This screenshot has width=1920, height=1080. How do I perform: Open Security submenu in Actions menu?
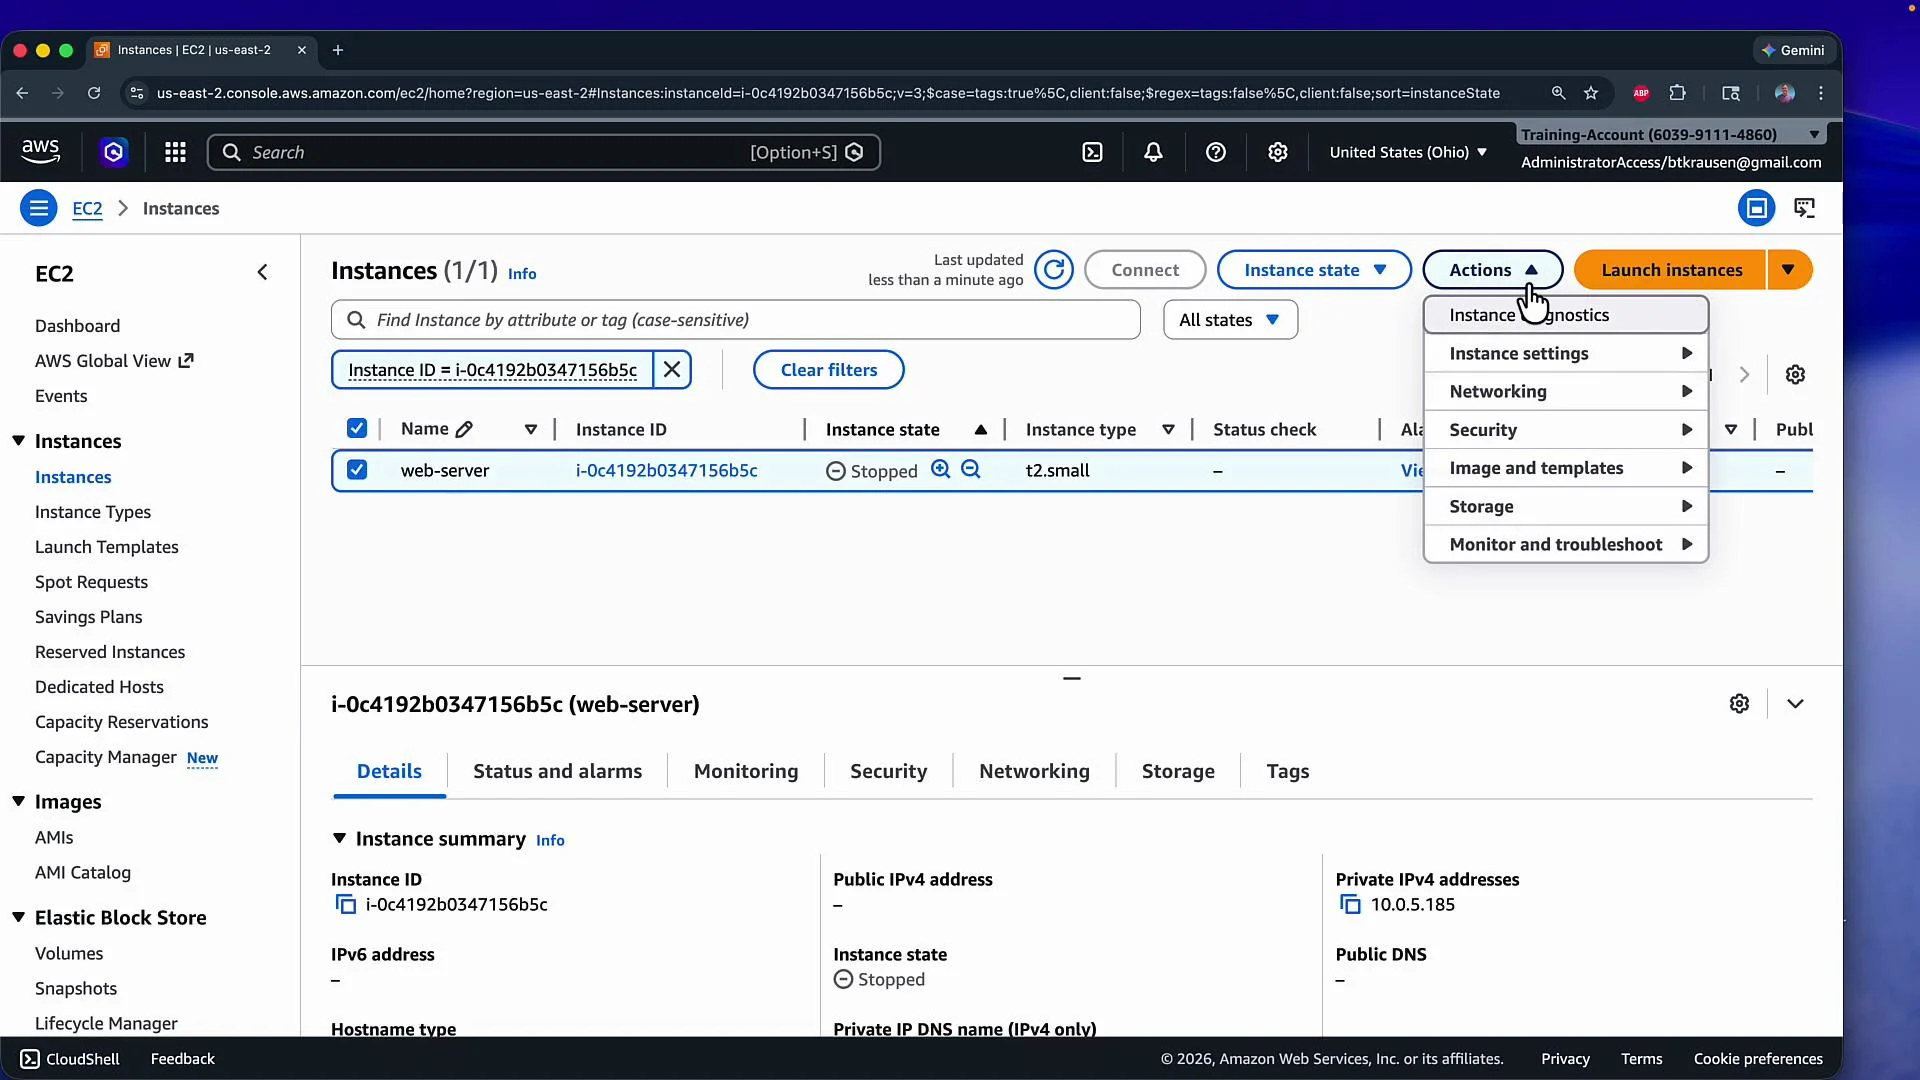(1565, 430)
